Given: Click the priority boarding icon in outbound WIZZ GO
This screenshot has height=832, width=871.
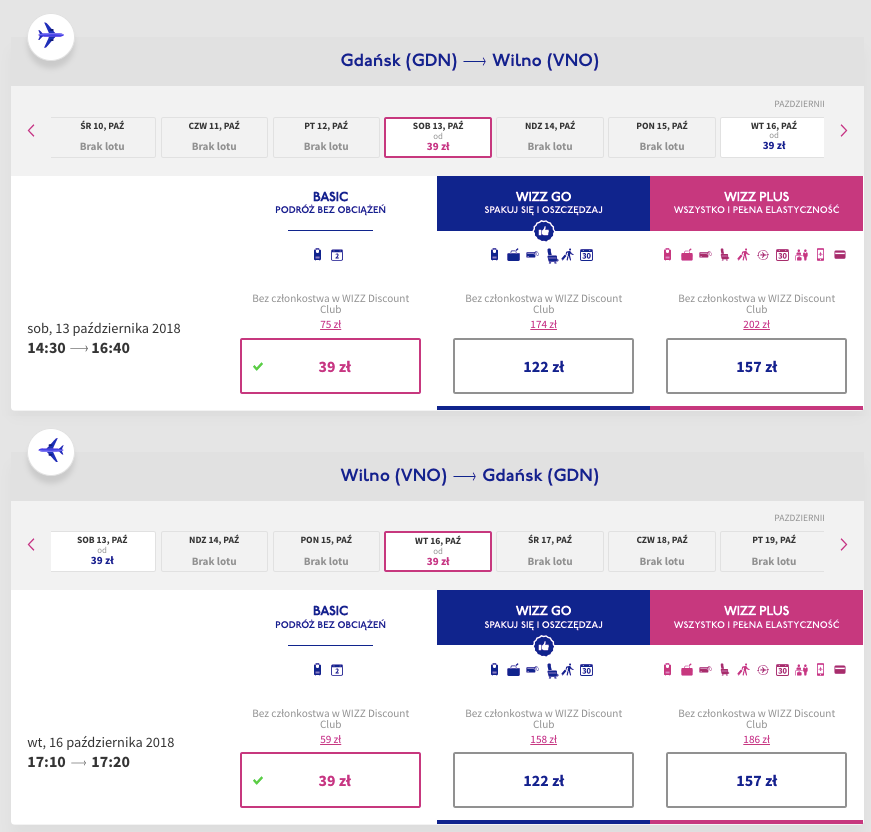Looking at the screenshot, I should click(566, 255).
